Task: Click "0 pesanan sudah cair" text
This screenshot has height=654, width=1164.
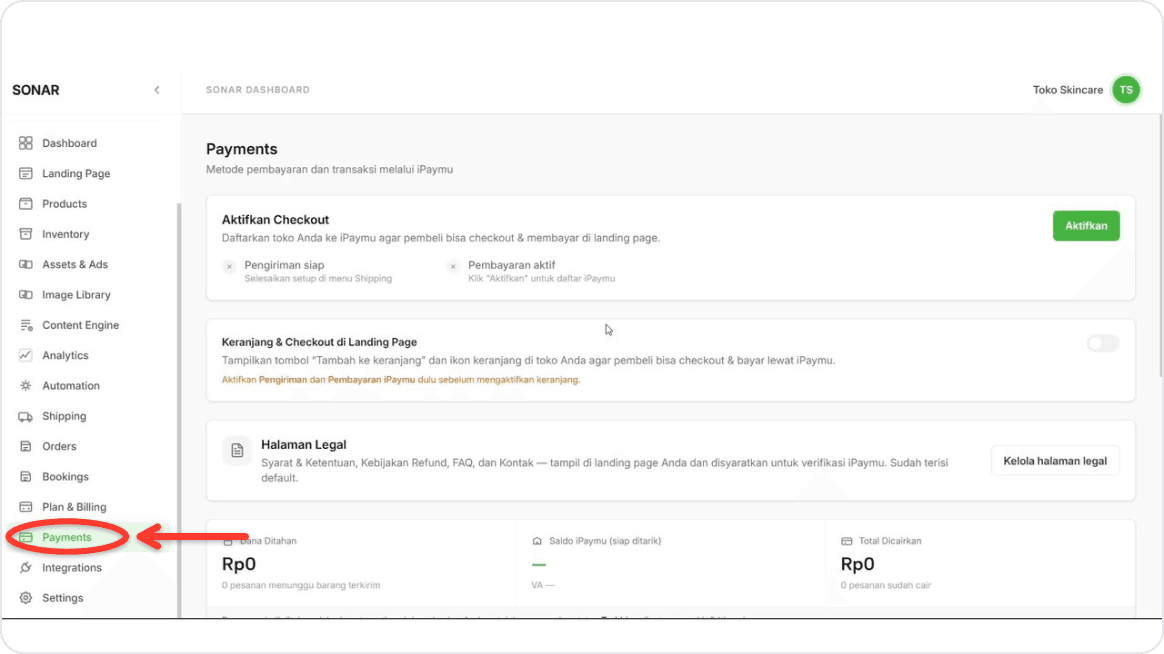Action: (886, 585)
